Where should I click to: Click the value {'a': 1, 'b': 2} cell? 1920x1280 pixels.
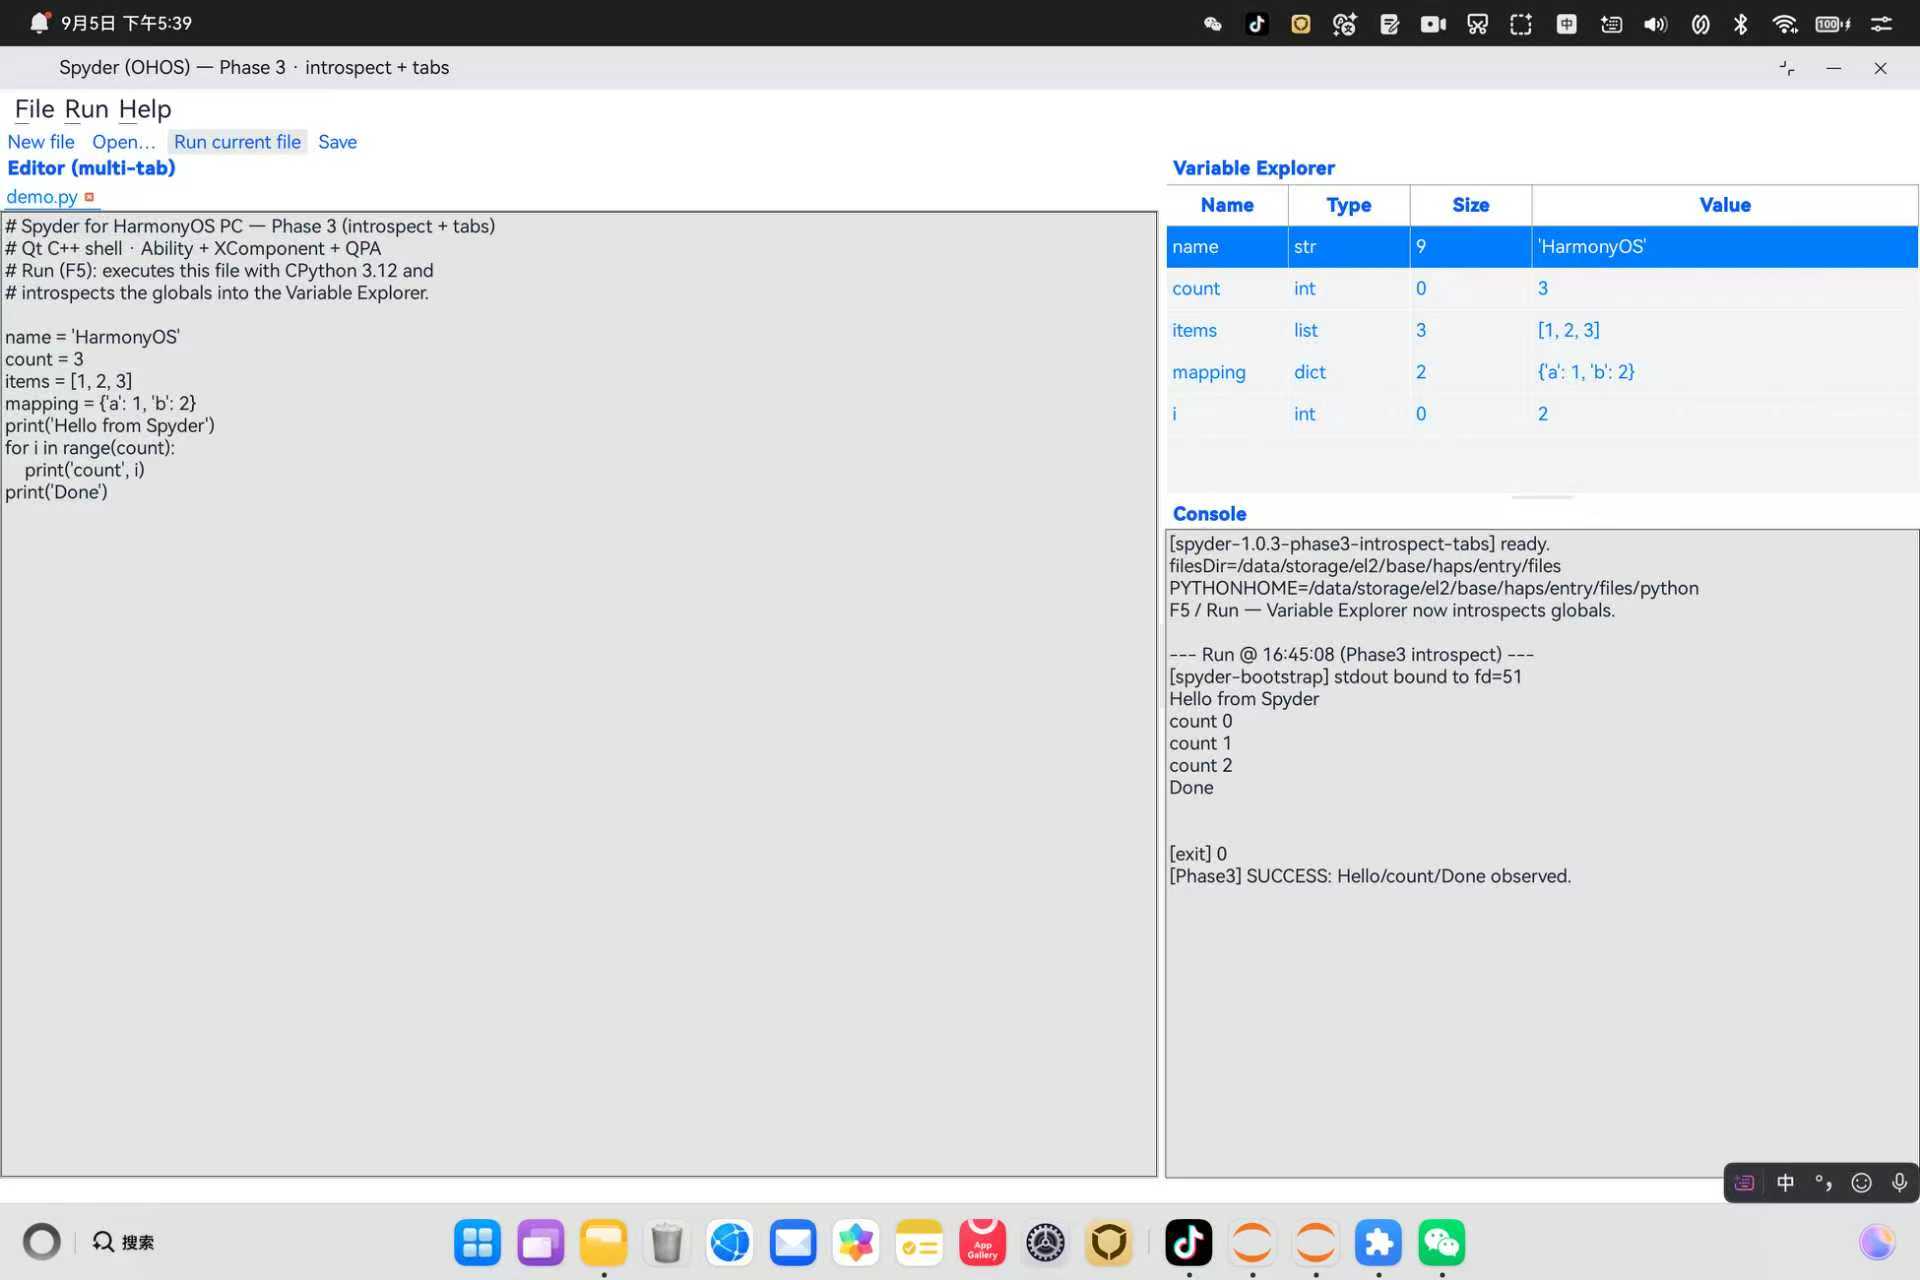point(1725,372)
